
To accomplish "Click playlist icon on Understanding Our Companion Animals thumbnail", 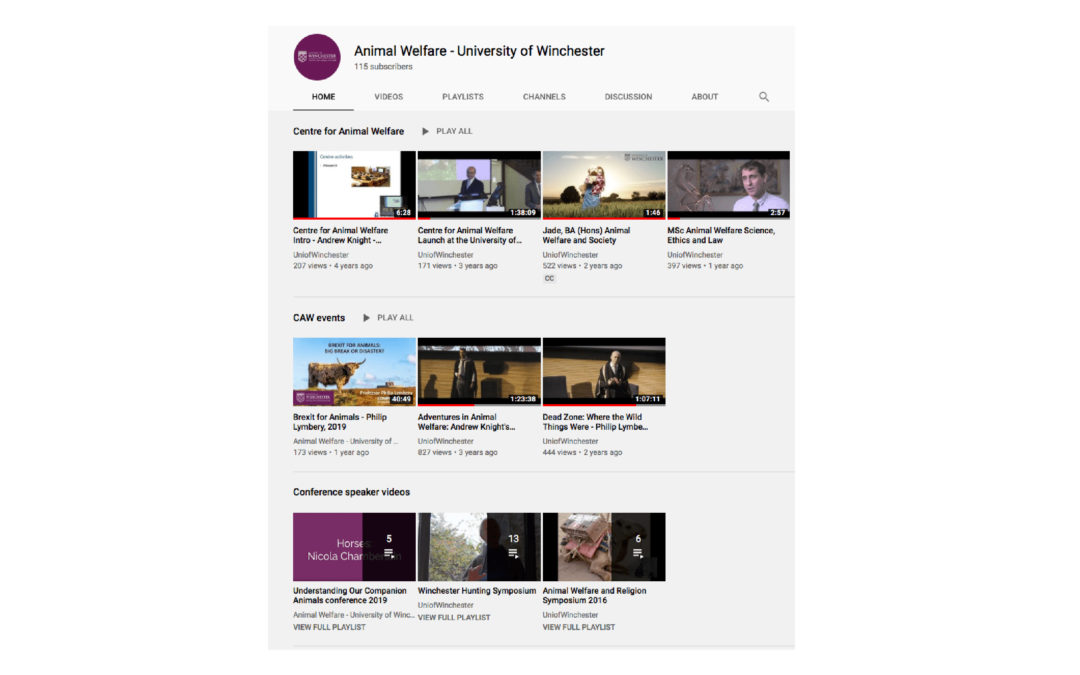I will [x=389, y=553].
